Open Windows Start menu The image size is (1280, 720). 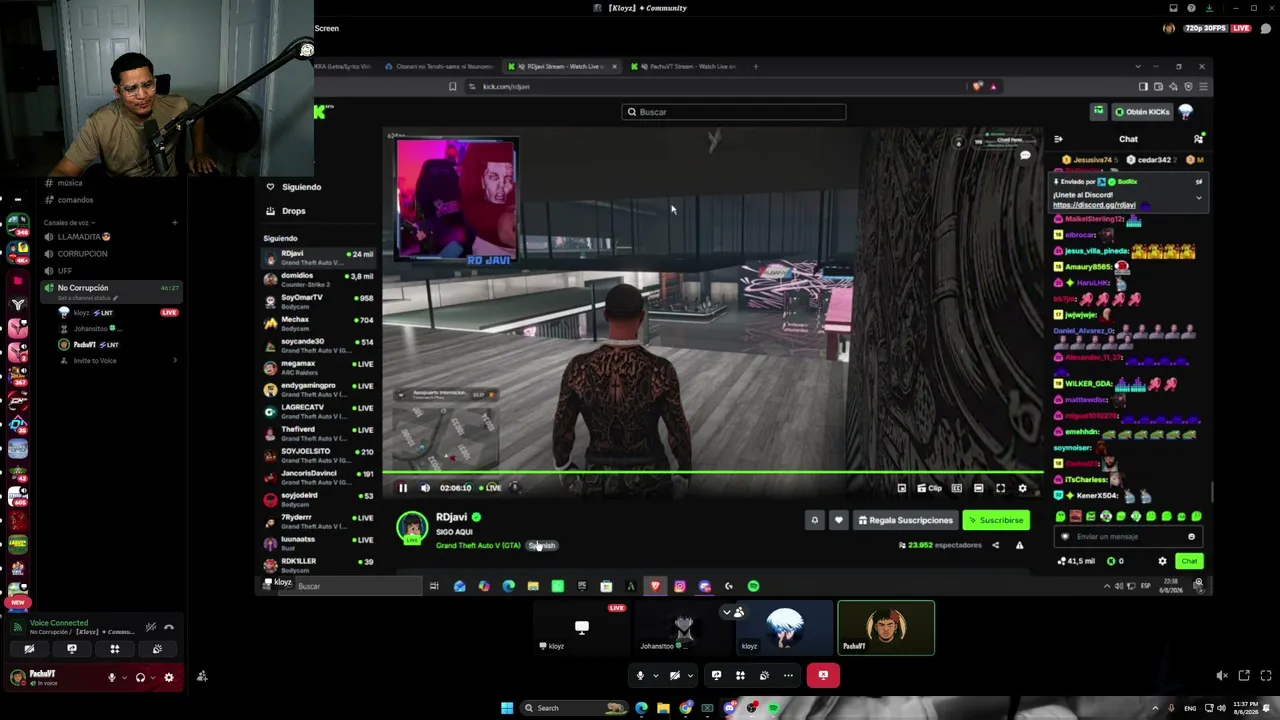(507, 708)
